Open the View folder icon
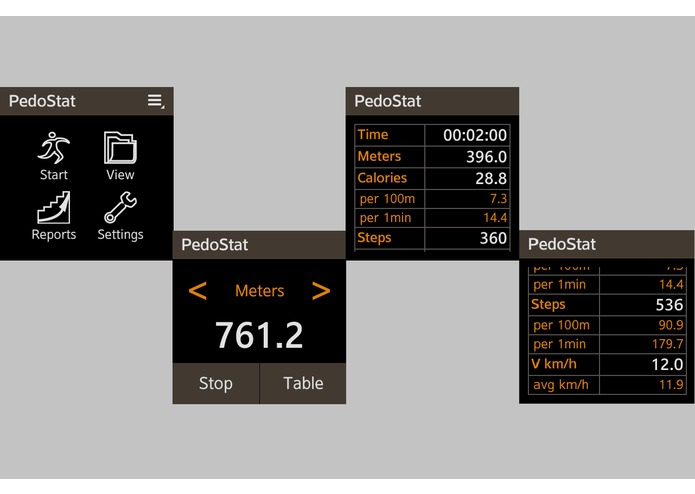695x494 pixels. point(120,148)
